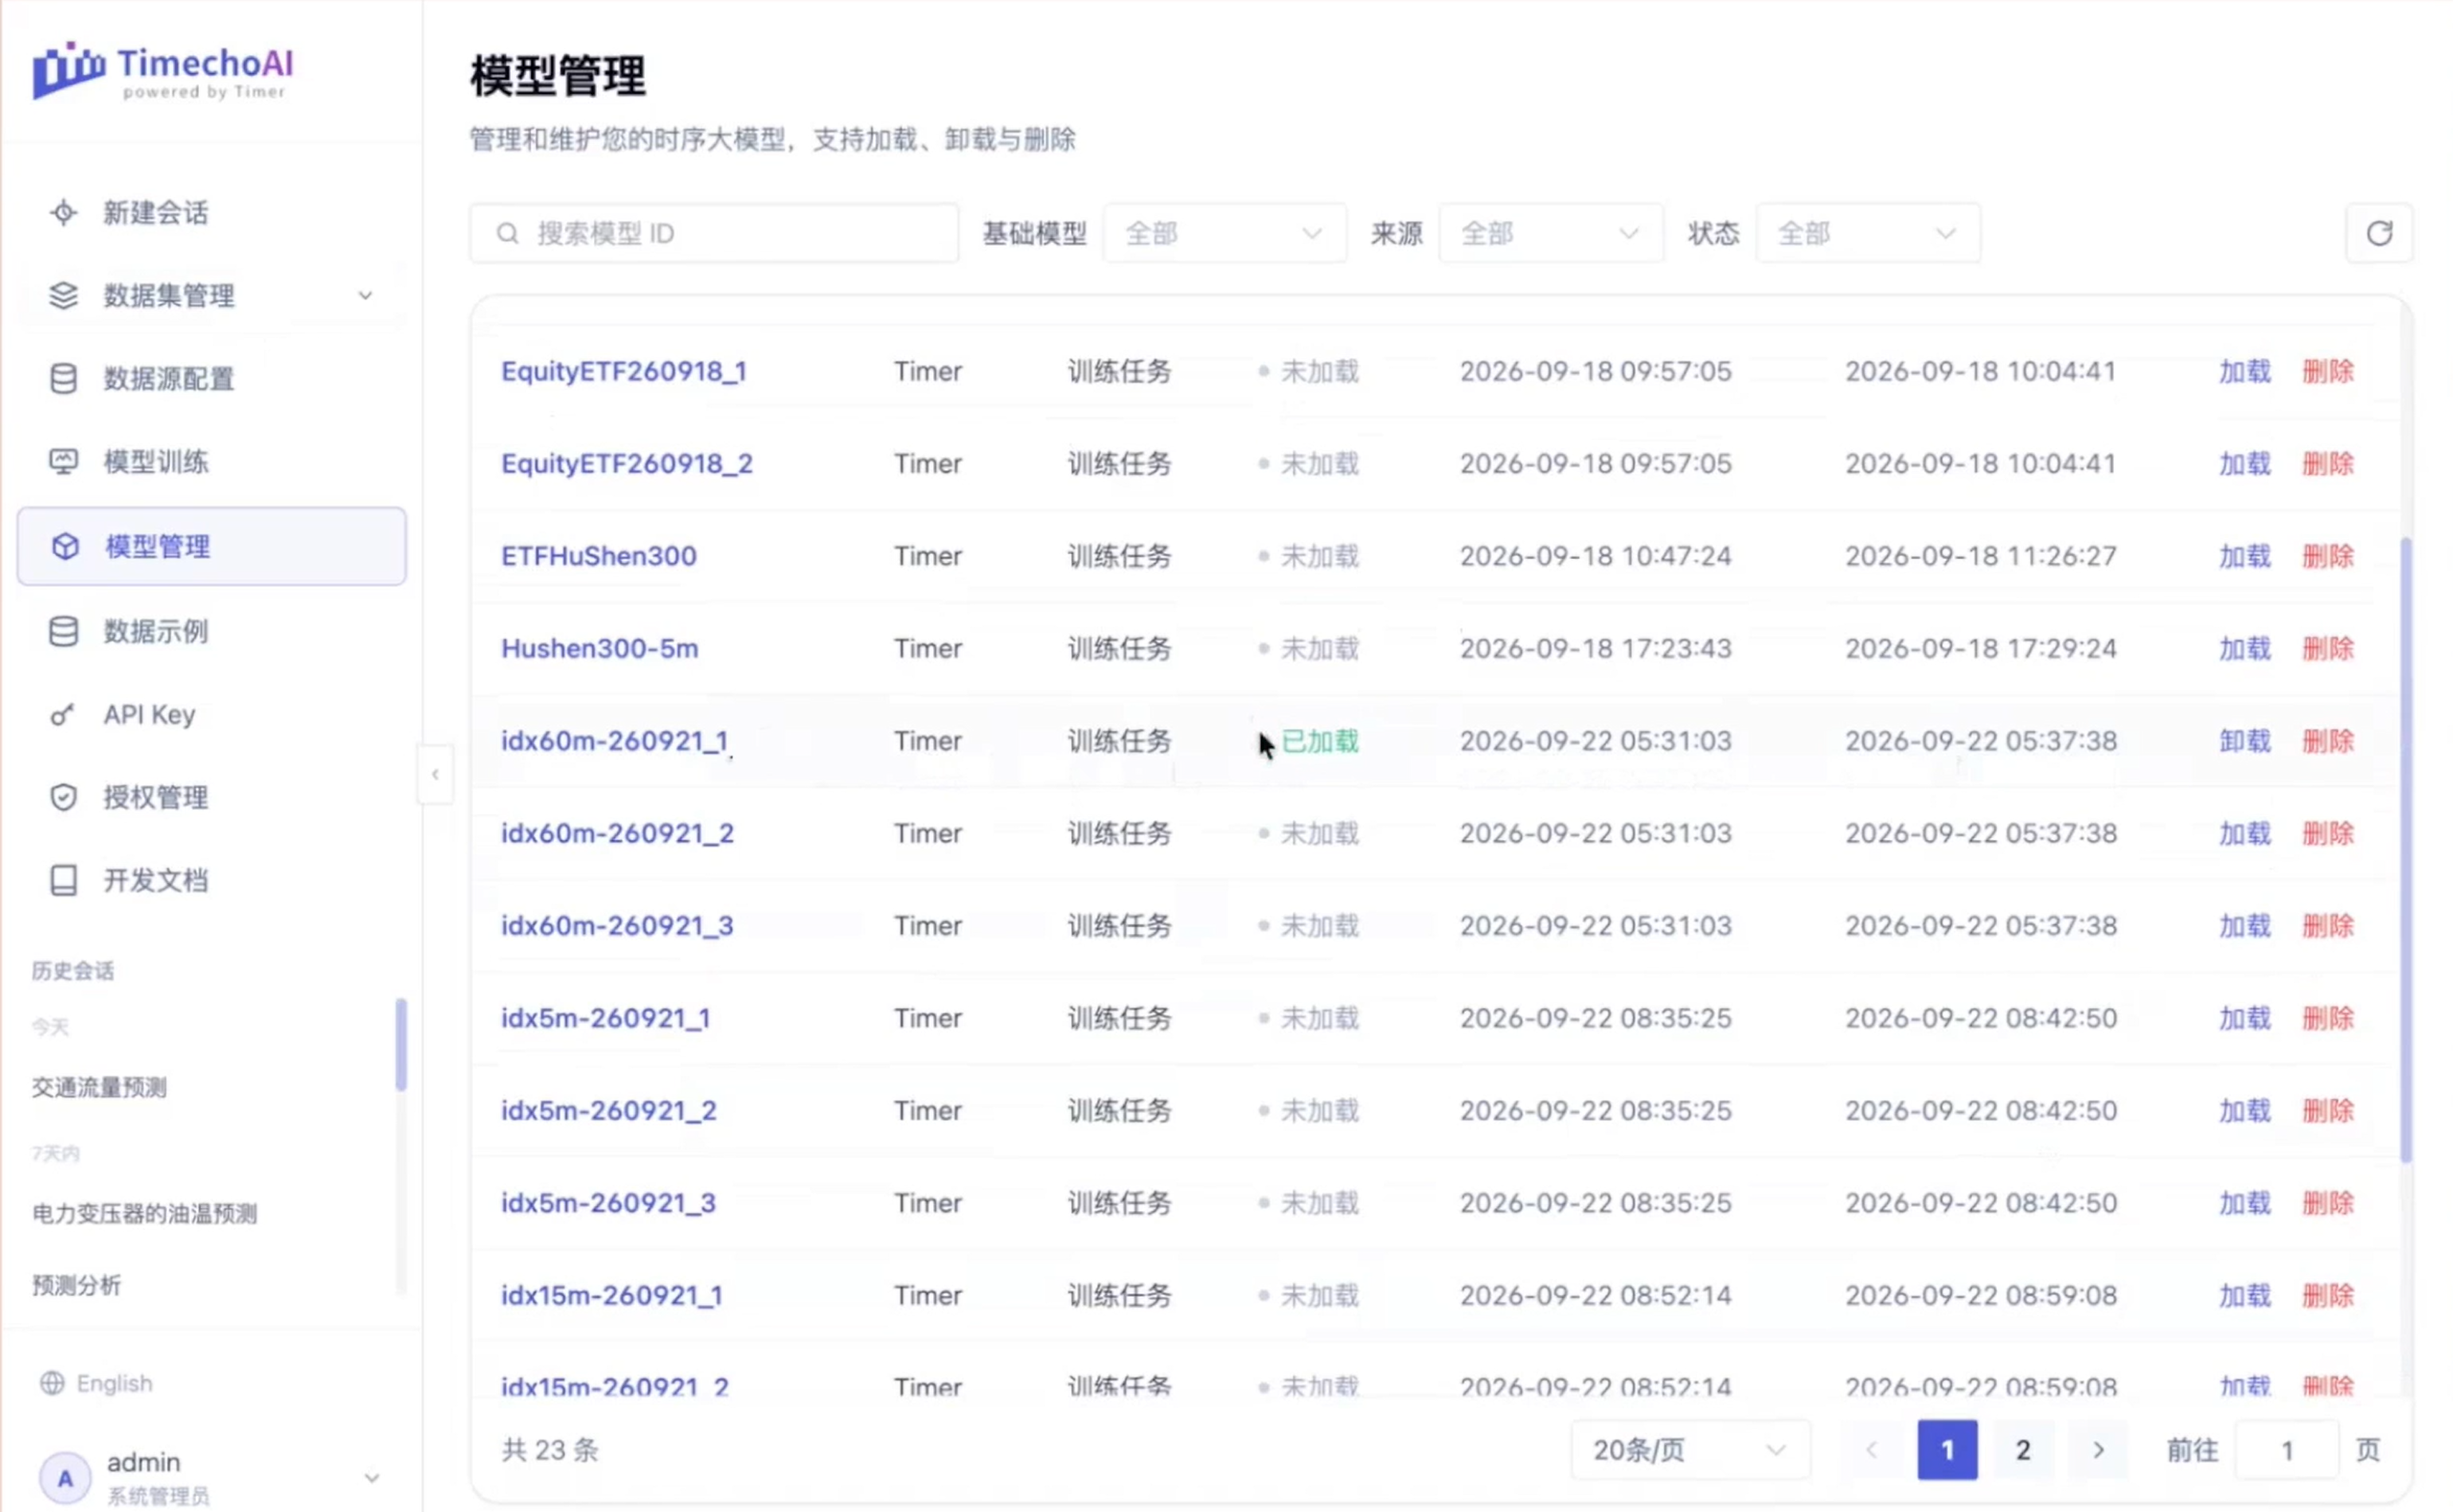Click the 搜索模型 ID search field
The height and width of the screenshot is (1512, 2453).
[714, 234]
